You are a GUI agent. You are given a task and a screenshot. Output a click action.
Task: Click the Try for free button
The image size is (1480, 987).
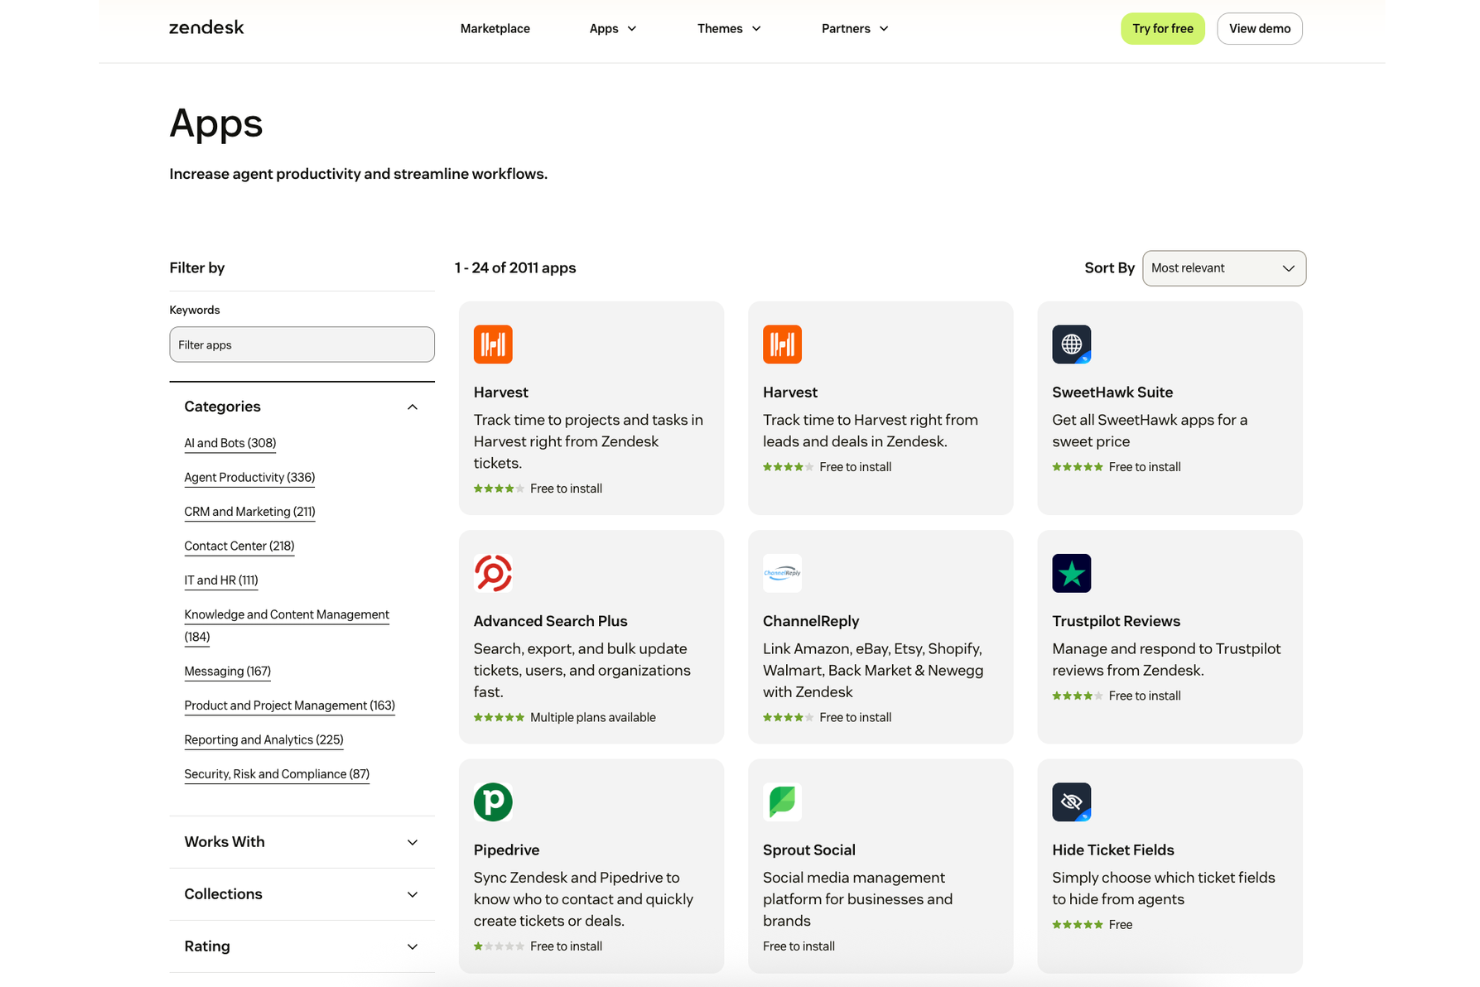click(x=1162, y=28)
